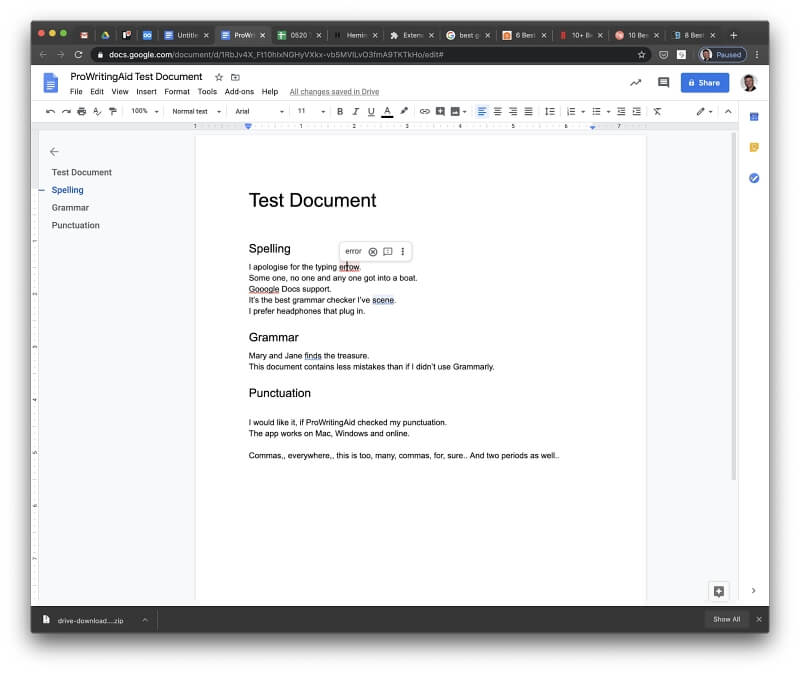Image resolution: width=800 pixels, height=674 pixels.
Task: Clear formatting with toolbar icon
Action: (657, 111)
